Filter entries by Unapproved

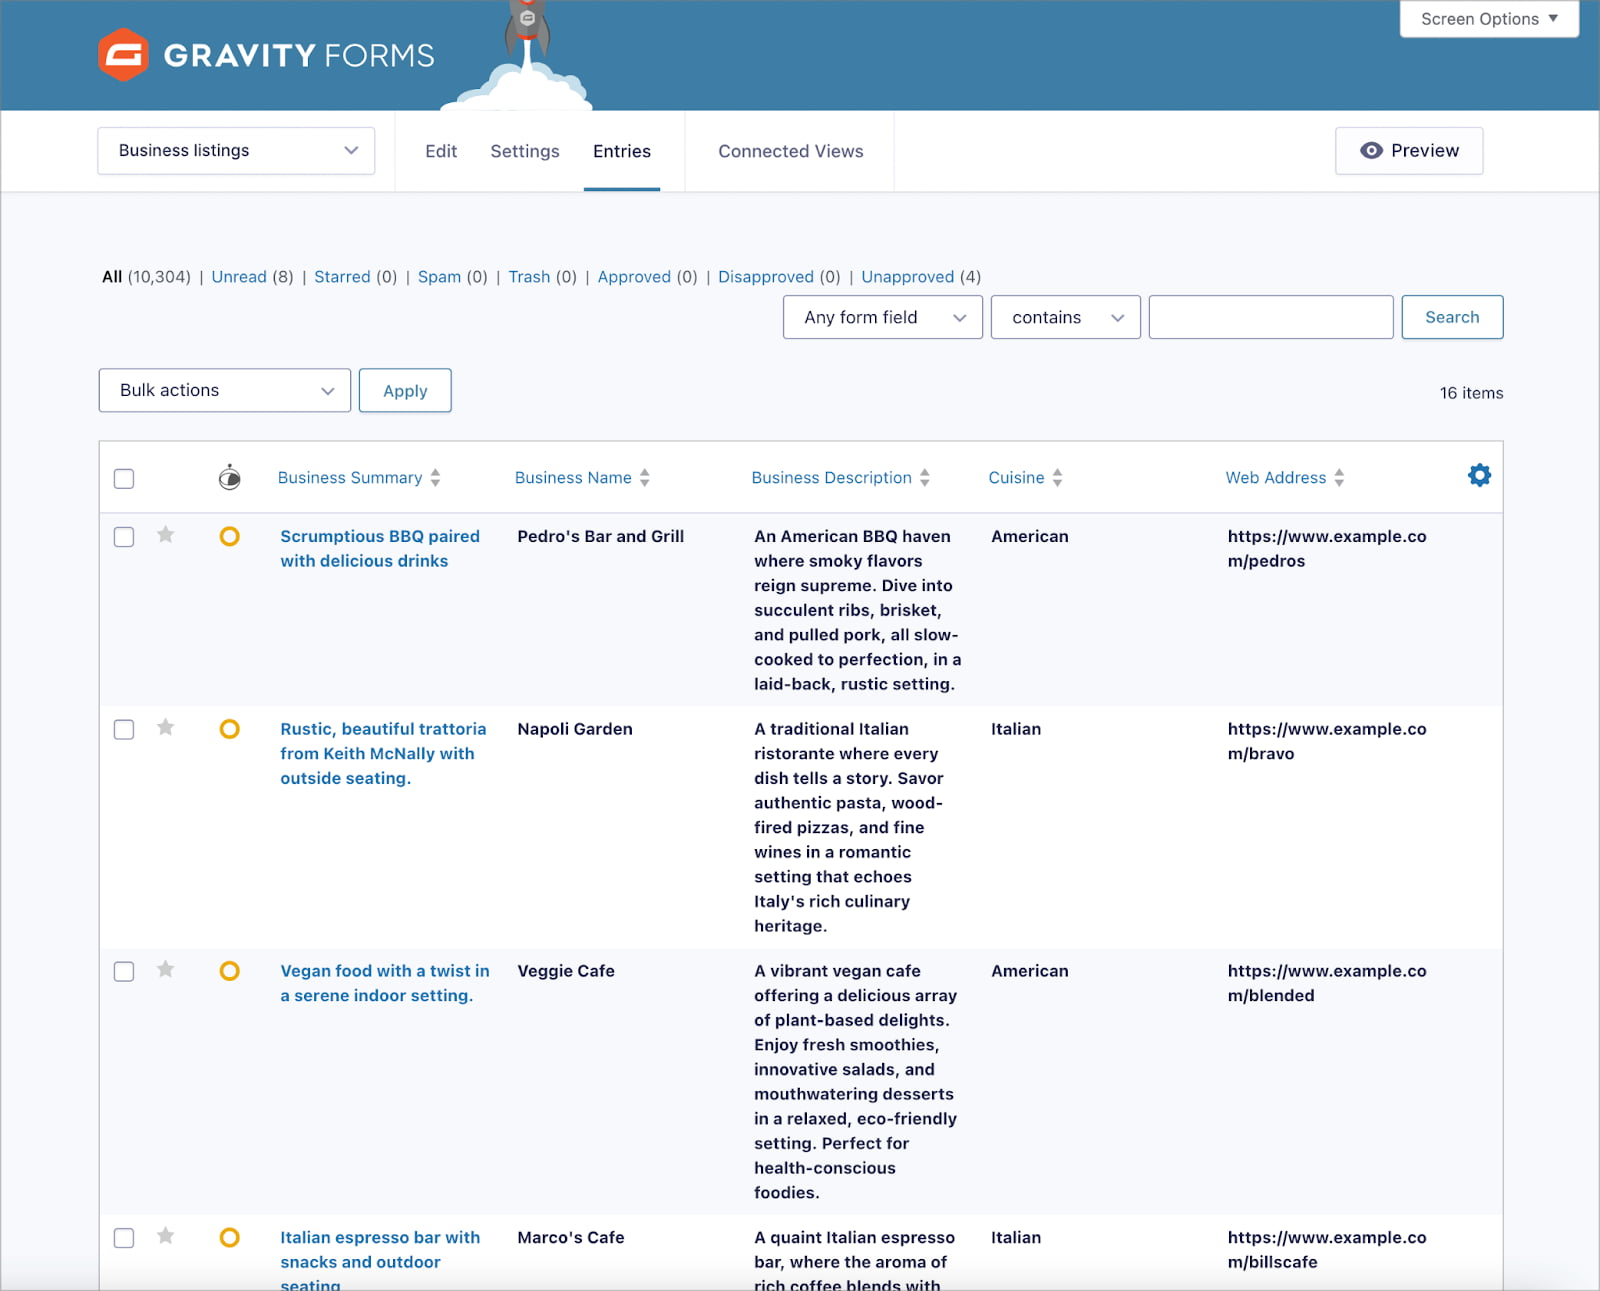point(908,277)
